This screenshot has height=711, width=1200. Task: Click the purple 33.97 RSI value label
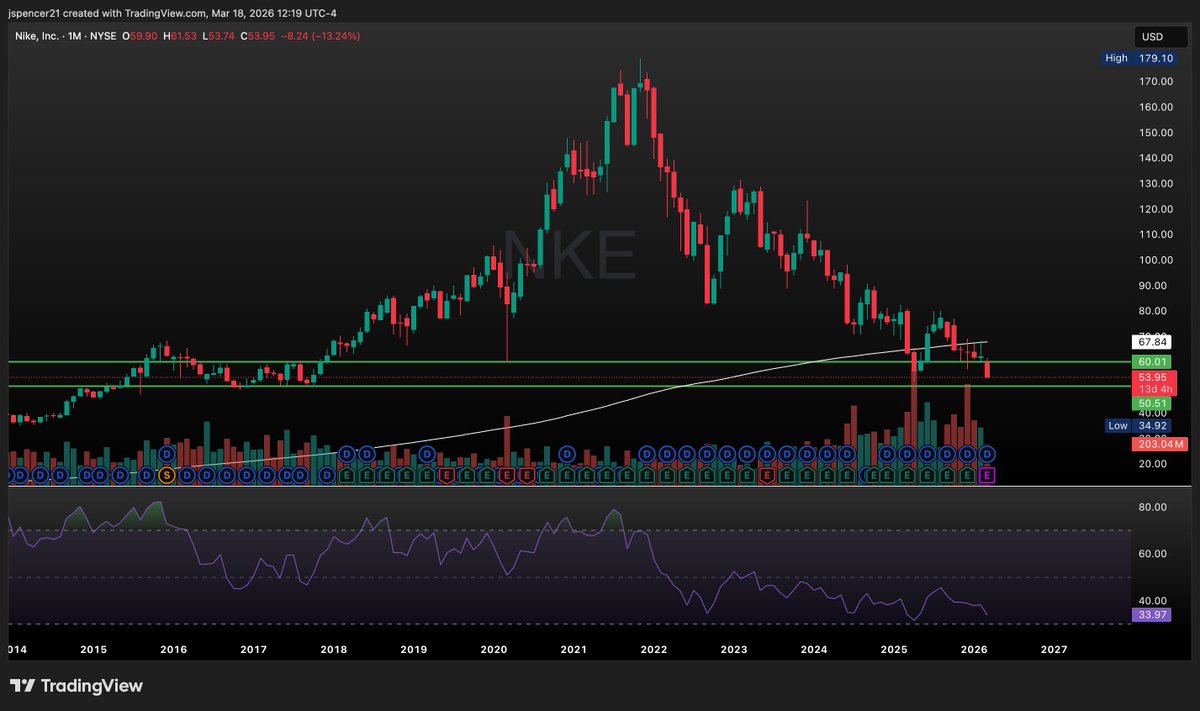1151,614
